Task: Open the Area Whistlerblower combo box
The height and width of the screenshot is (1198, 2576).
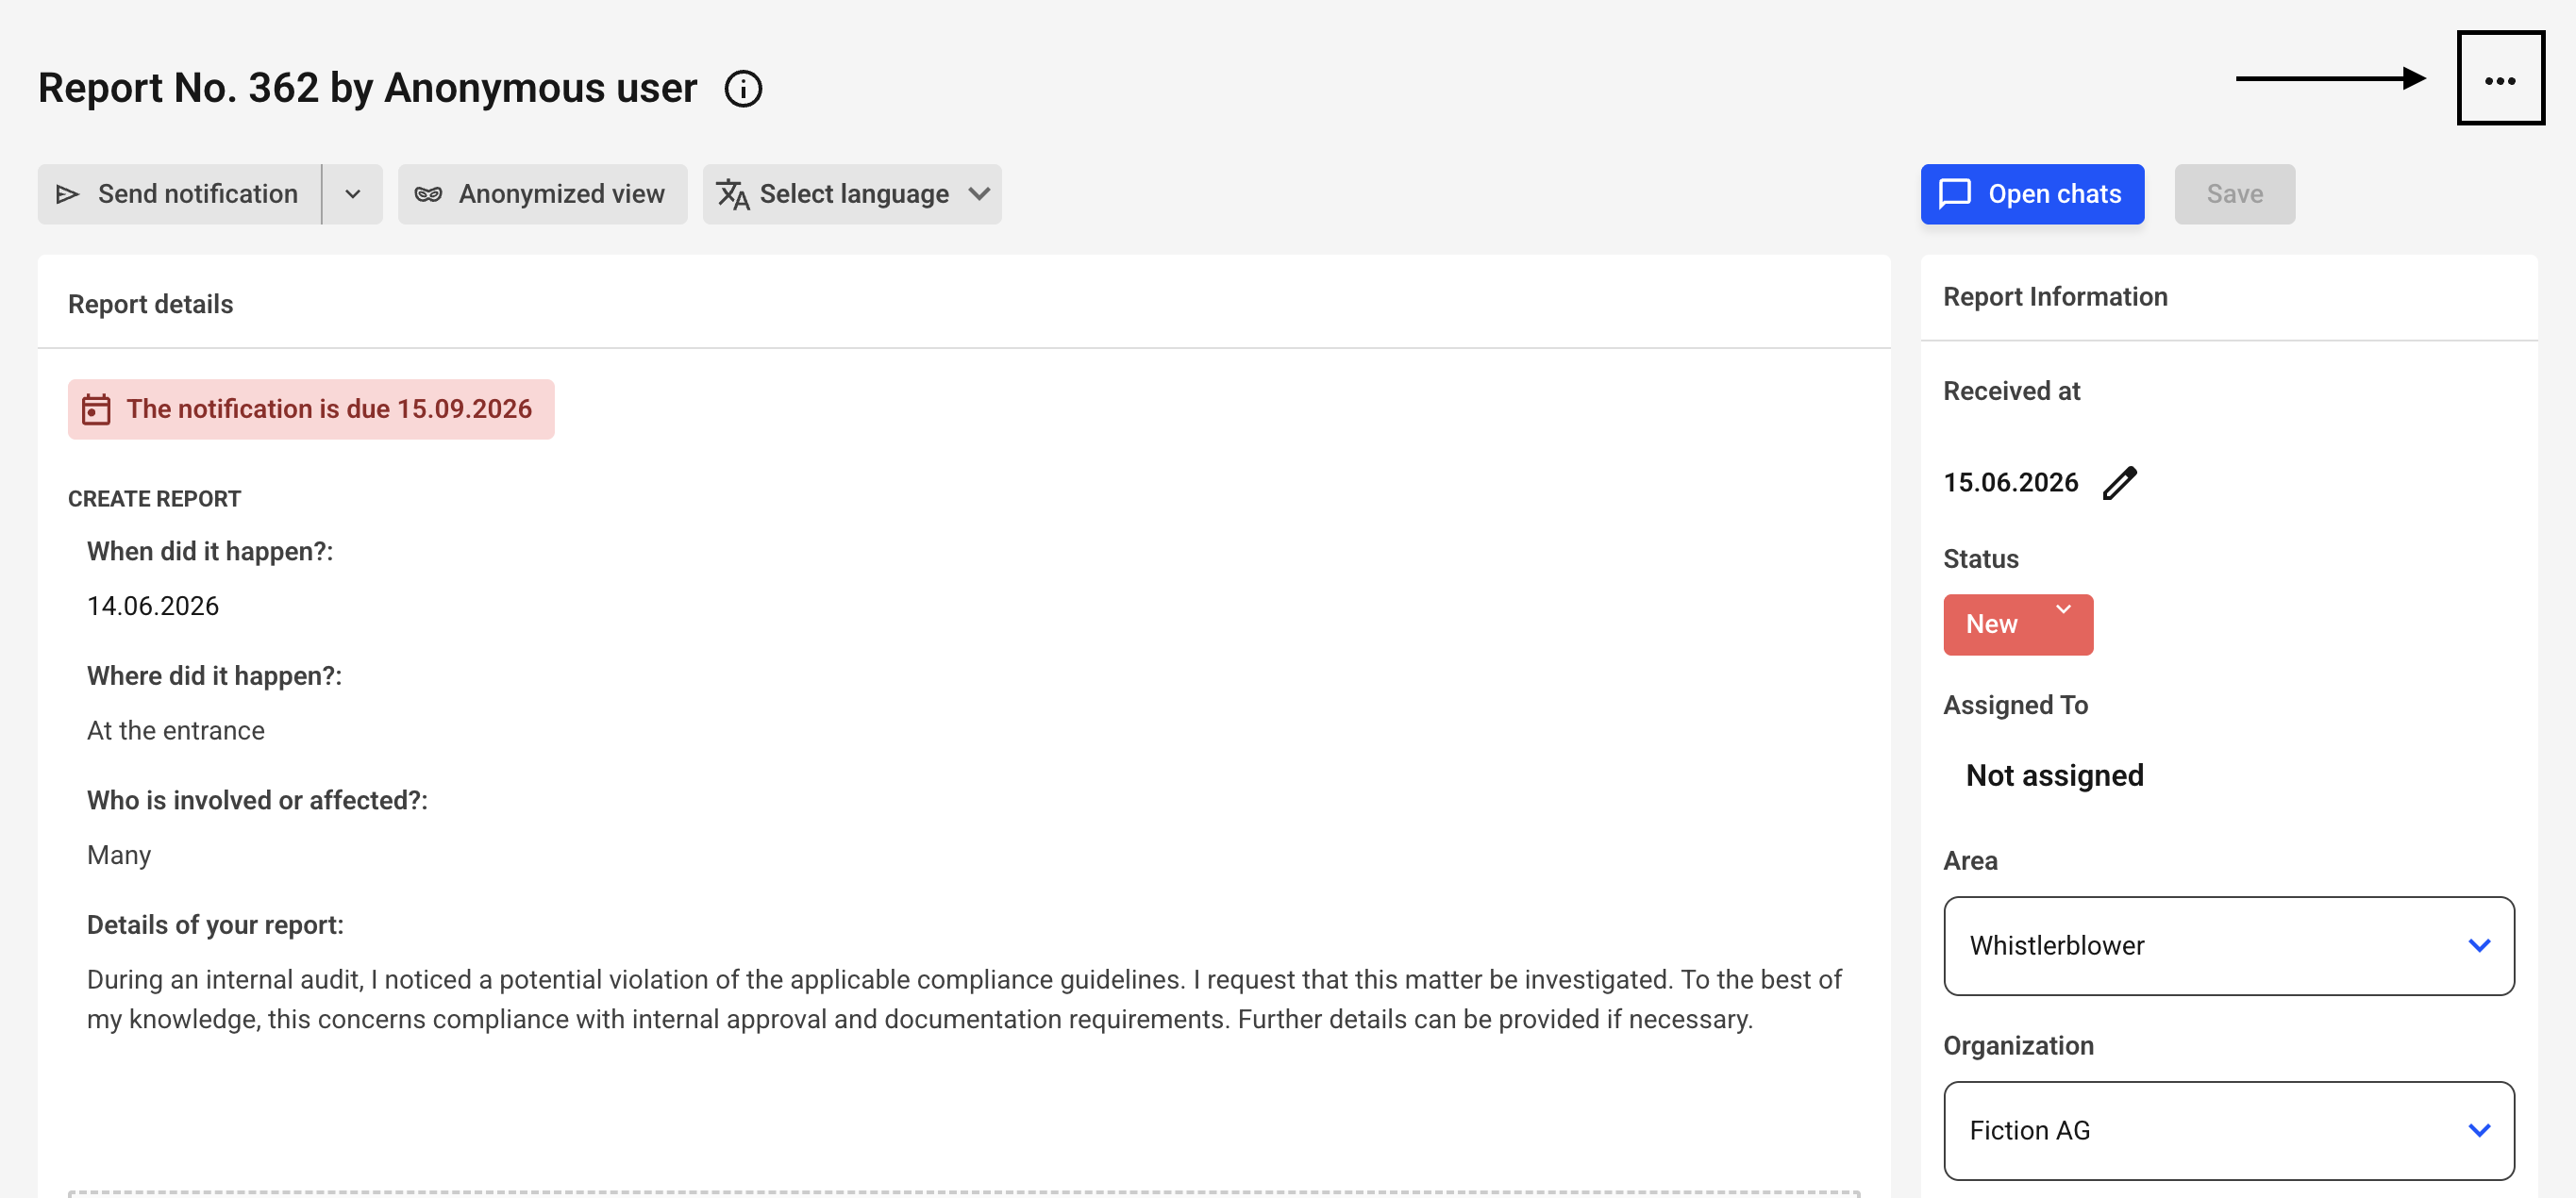Action: pos(2228,945)
